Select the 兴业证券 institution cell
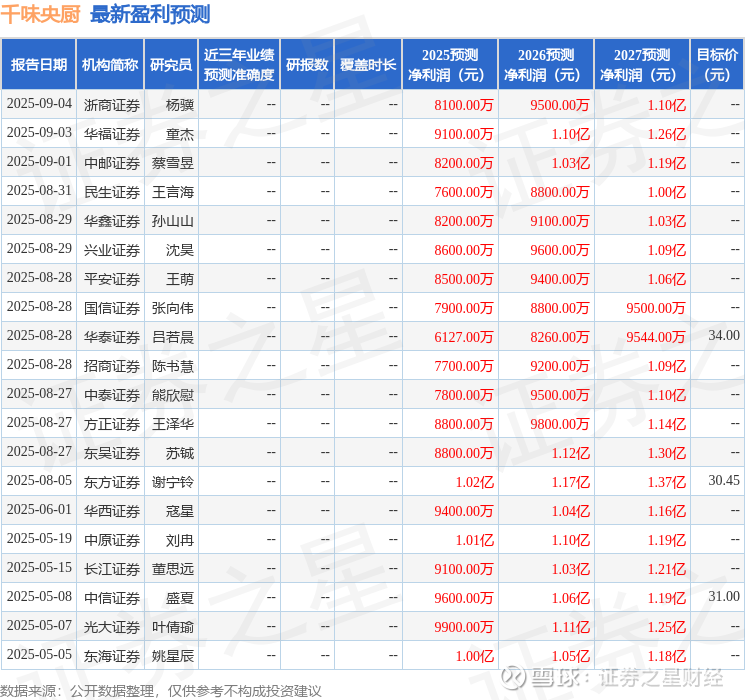 112,249
